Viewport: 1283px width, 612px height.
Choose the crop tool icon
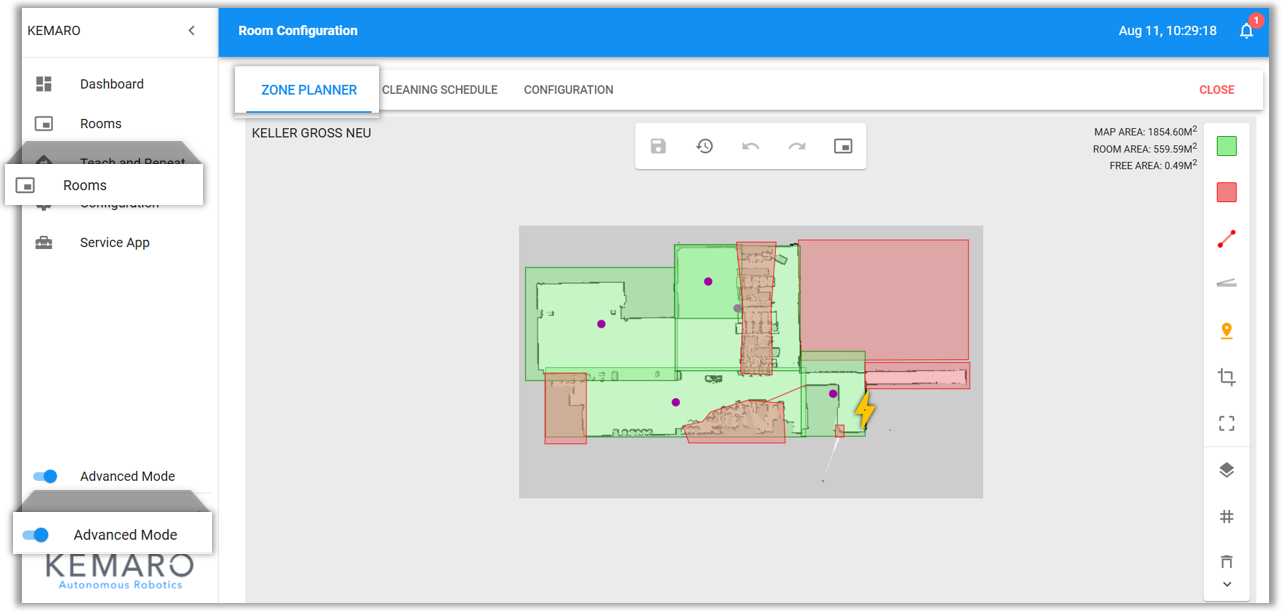click(1227, 377)
